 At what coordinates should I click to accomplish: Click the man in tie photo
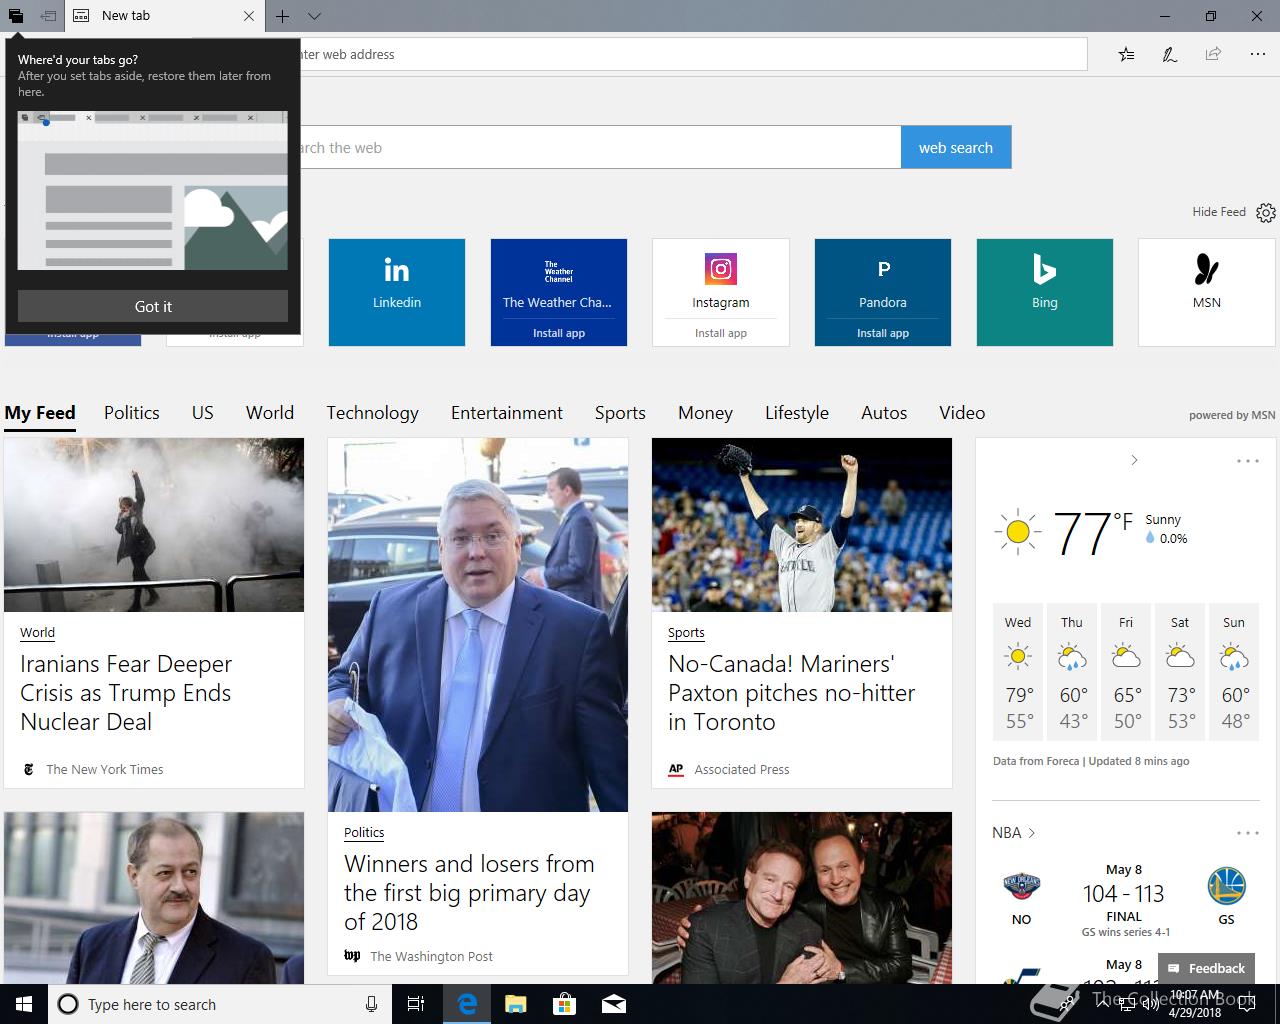click(154, 897)
